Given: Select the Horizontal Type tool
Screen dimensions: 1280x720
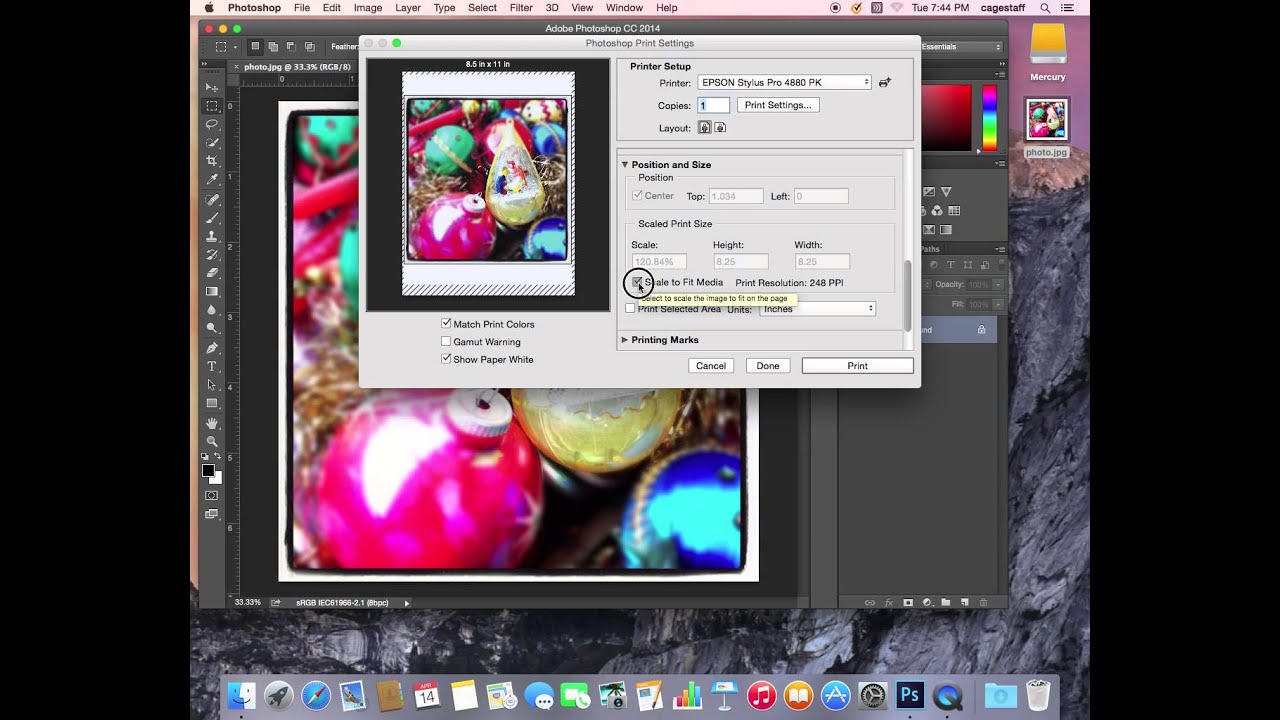Looking at the screenshot, I should pos(212,366).
